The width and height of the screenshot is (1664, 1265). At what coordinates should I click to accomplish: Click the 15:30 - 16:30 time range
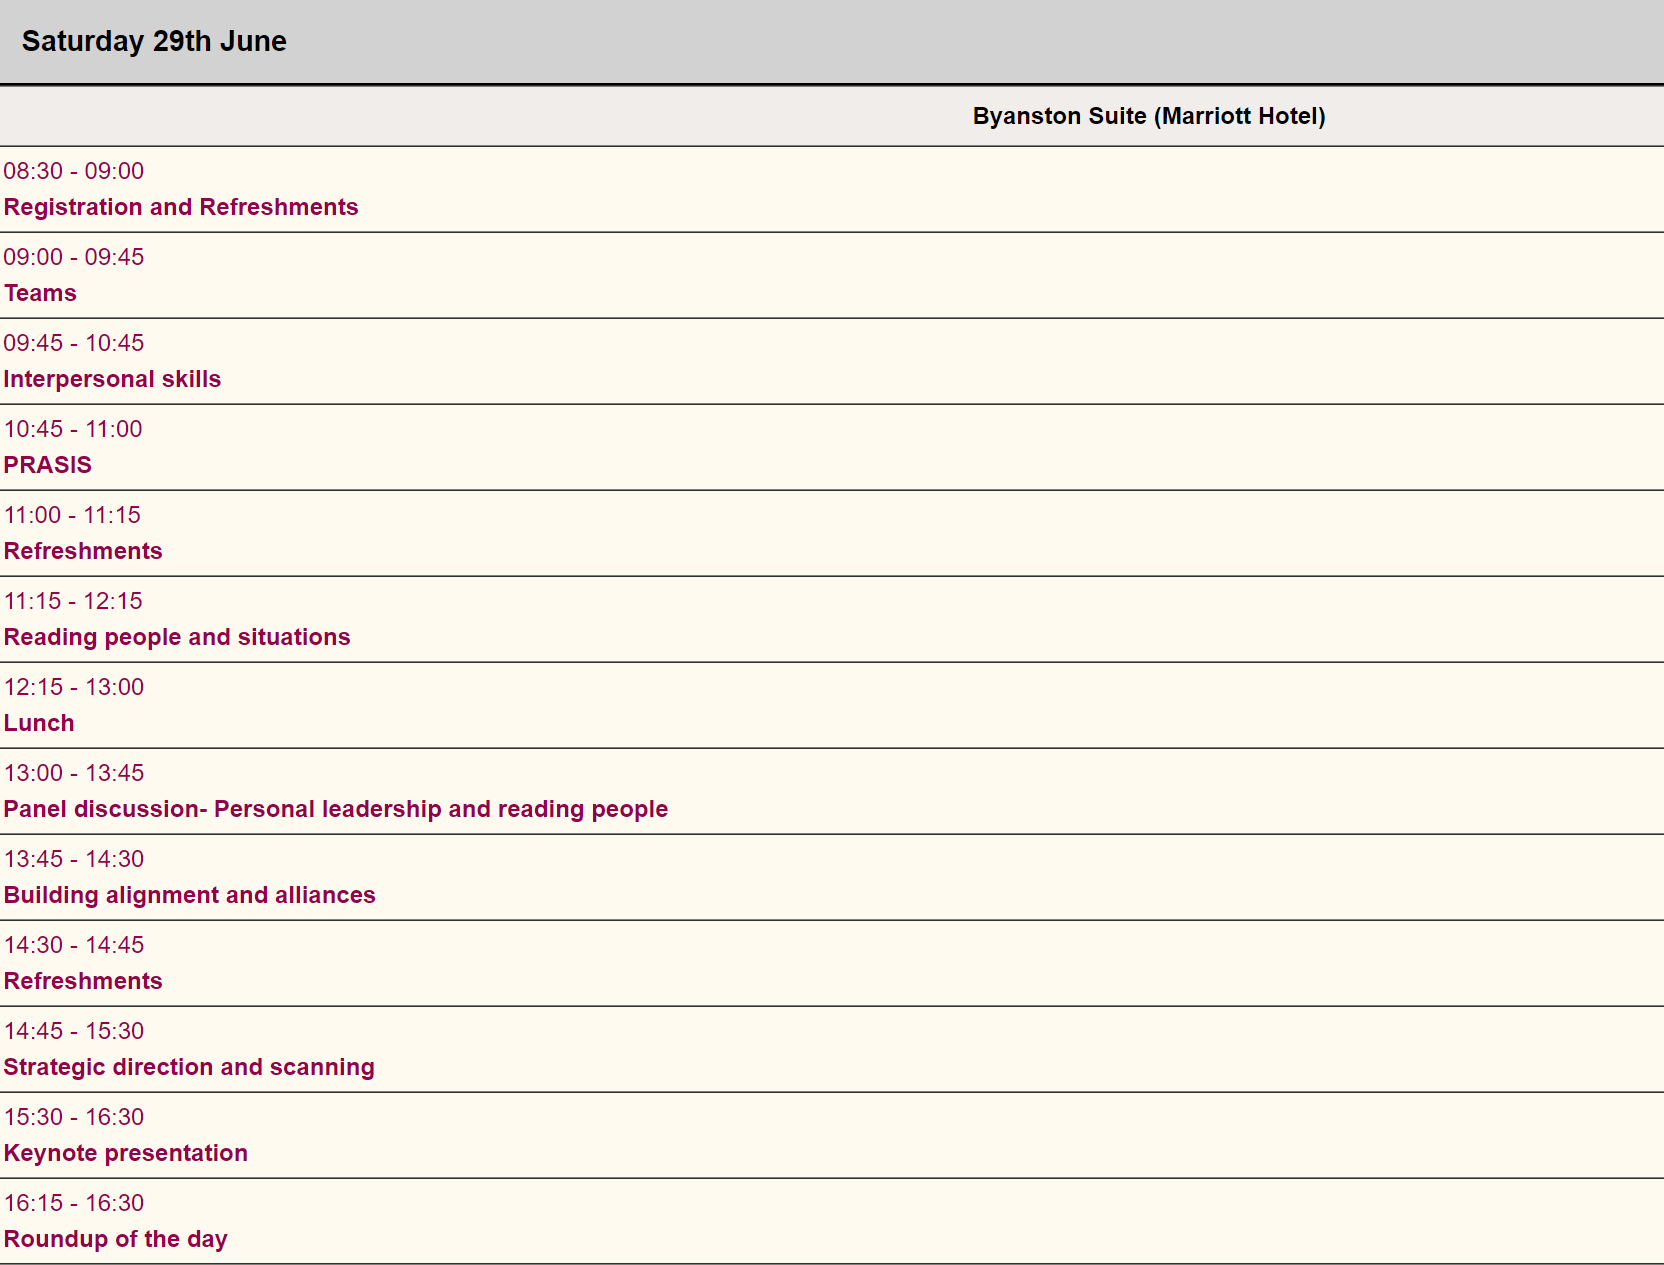click(74, 1117)
